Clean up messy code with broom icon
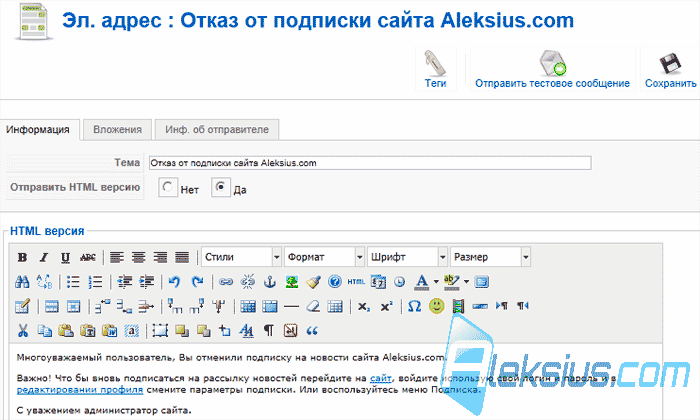 click(x=313, y=282)
